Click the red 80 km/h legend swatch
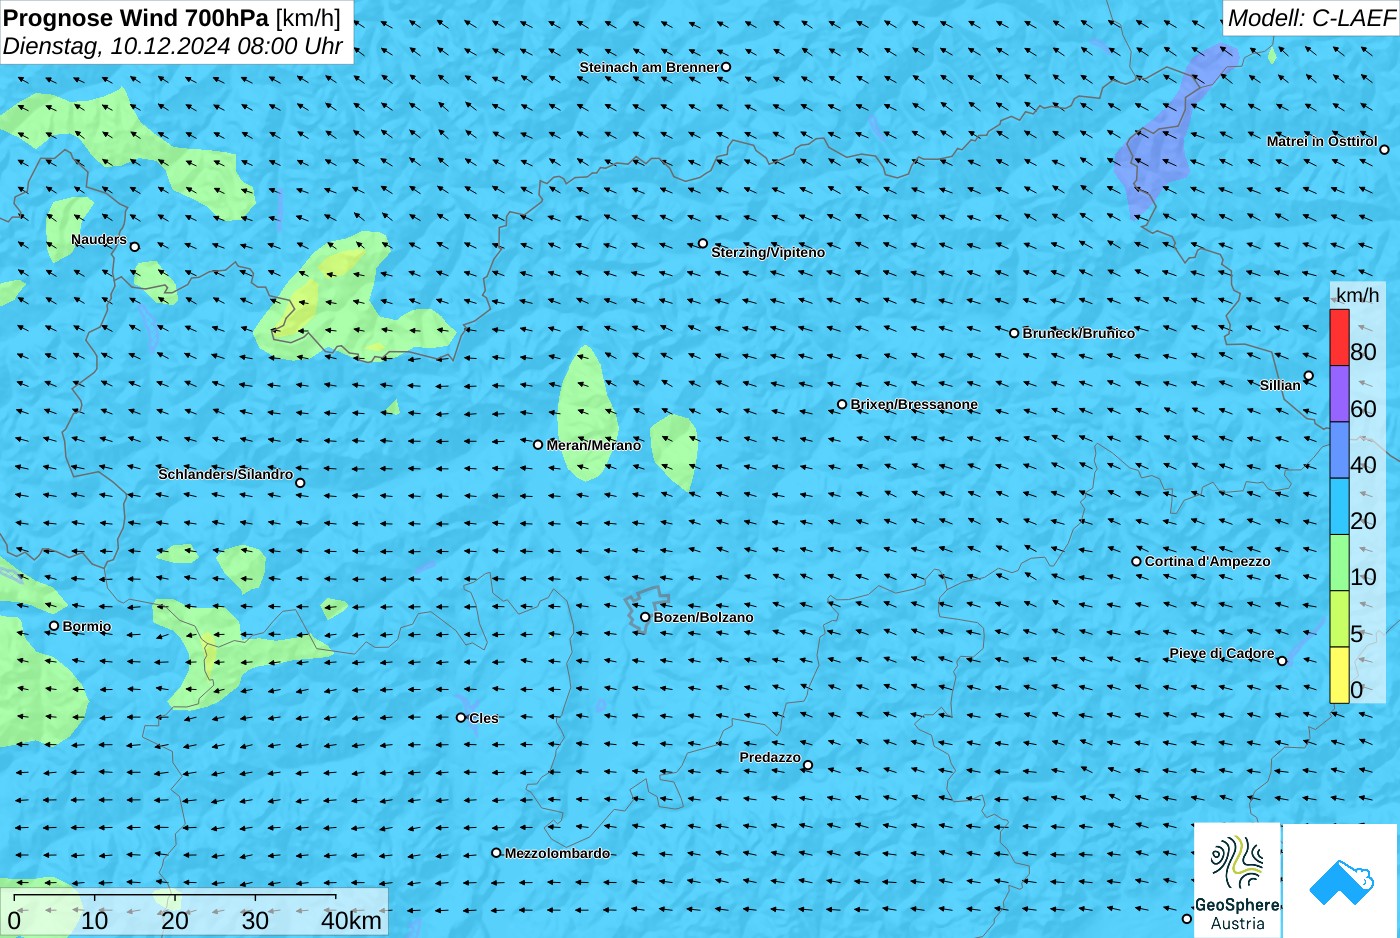Screen dimensions: 1400x938 [x=1339, y=337]
